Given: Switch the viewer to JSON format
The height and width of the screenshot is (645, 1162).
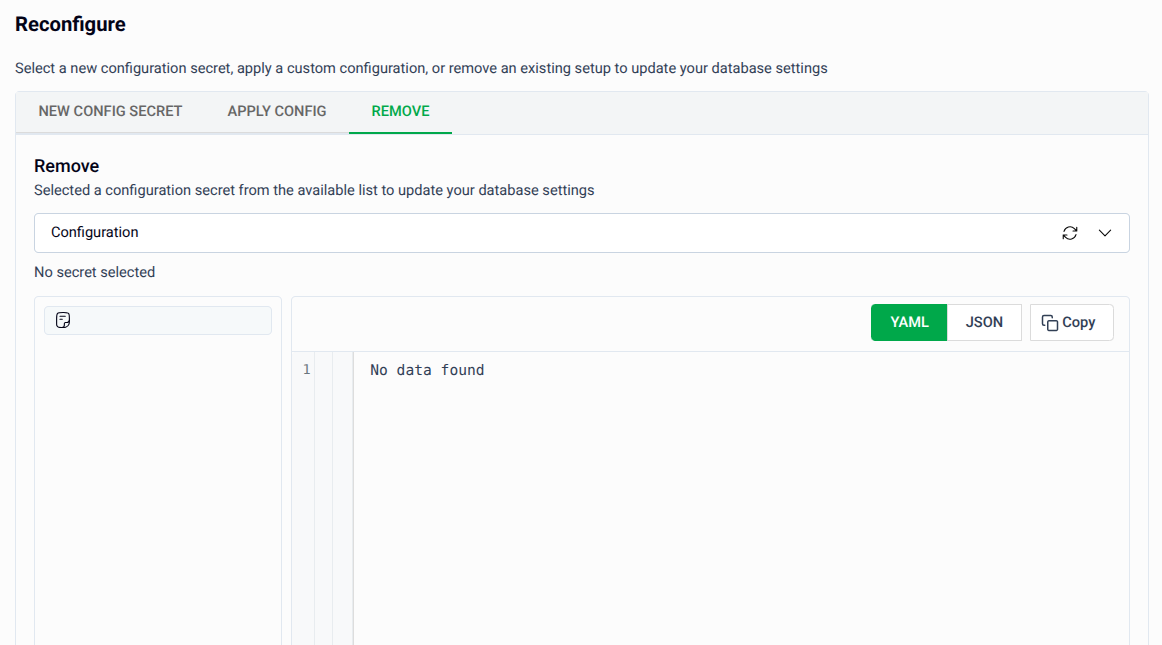Looking at the screenshot, I should pyautogui.click(x=984, y=322).
